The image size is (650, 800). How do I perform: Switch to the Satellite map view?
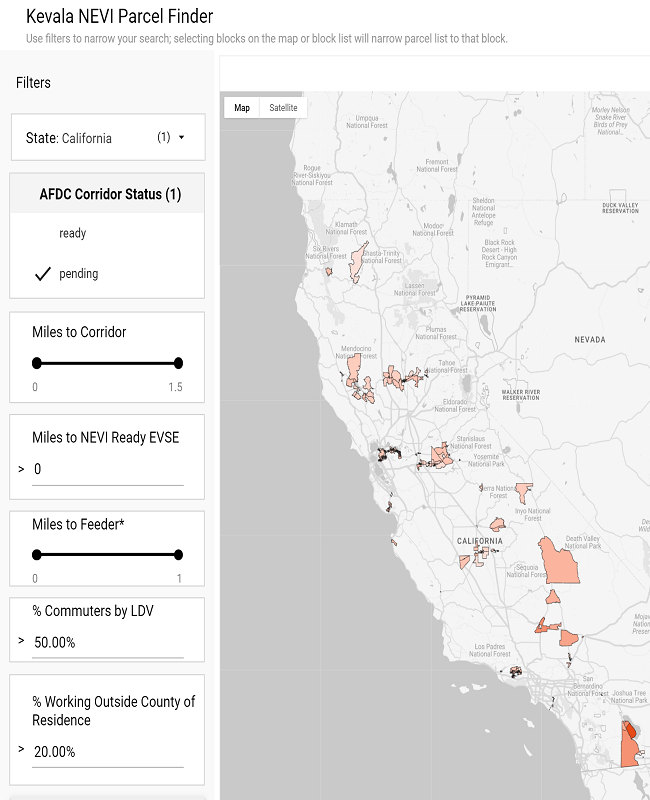coord(283,108)
